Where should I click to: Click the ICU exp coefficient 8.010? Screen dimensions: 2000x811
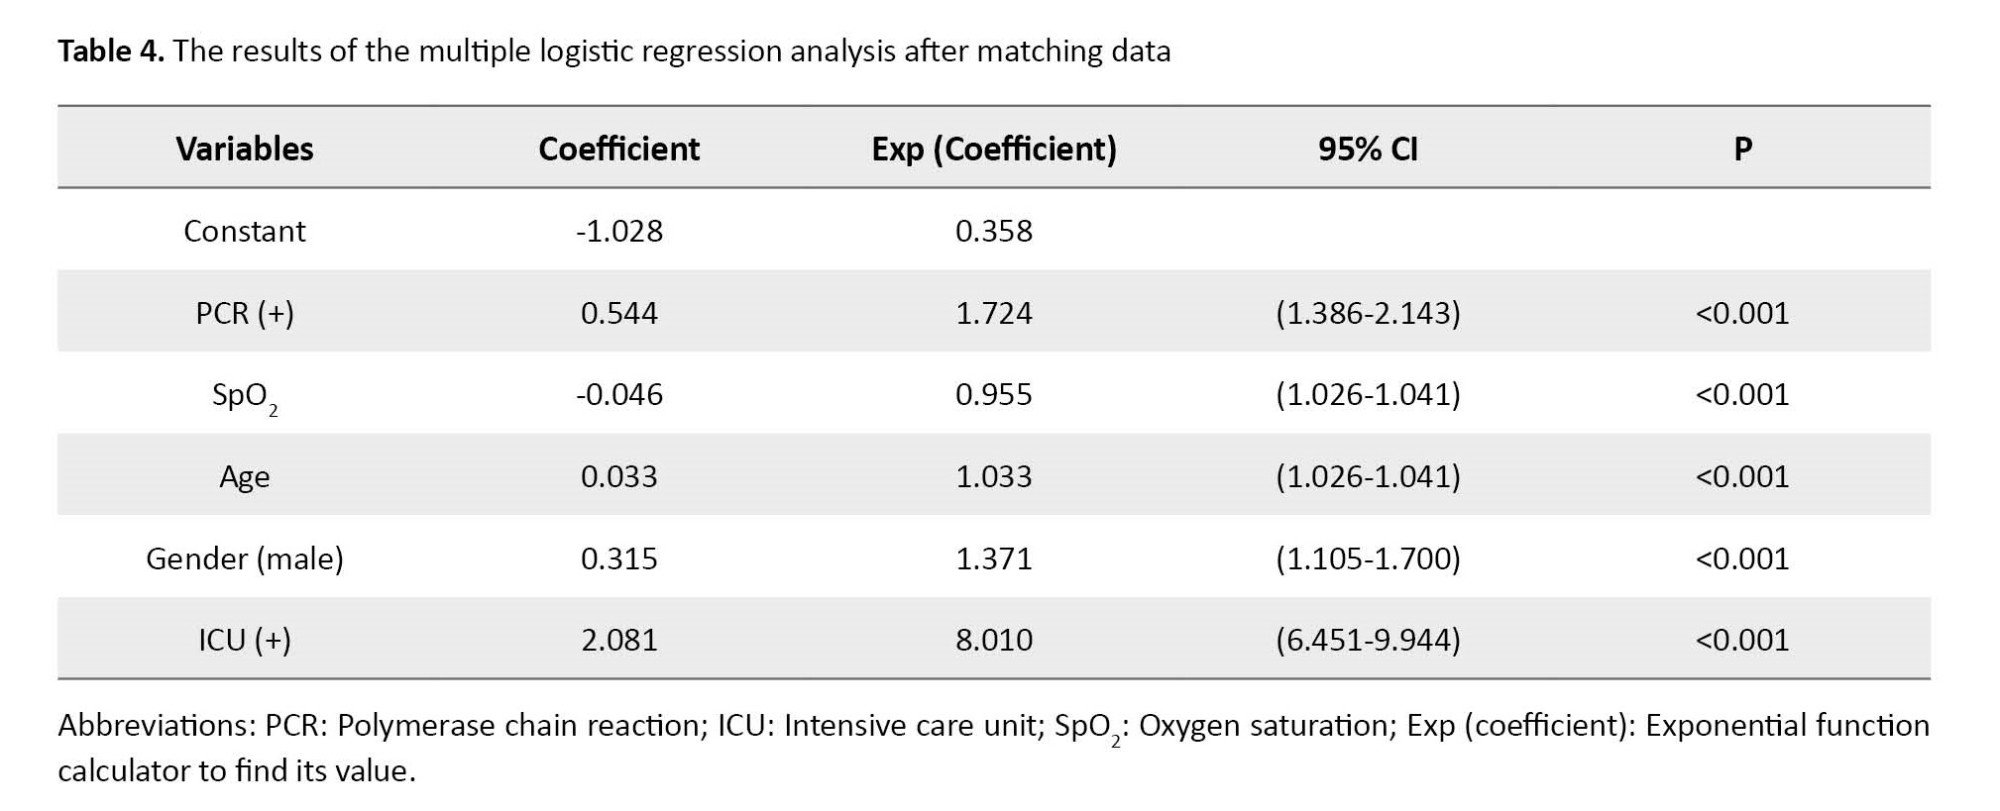[994, 640]
